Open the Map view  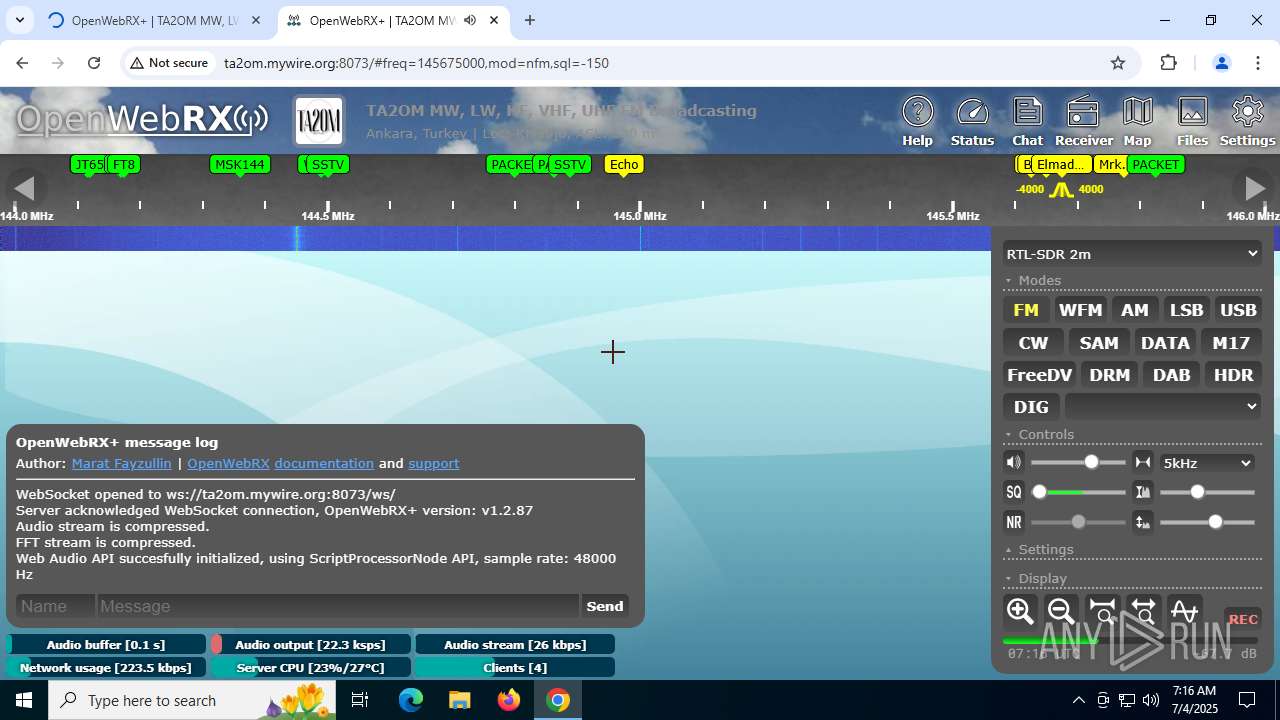pos(1137,121)
